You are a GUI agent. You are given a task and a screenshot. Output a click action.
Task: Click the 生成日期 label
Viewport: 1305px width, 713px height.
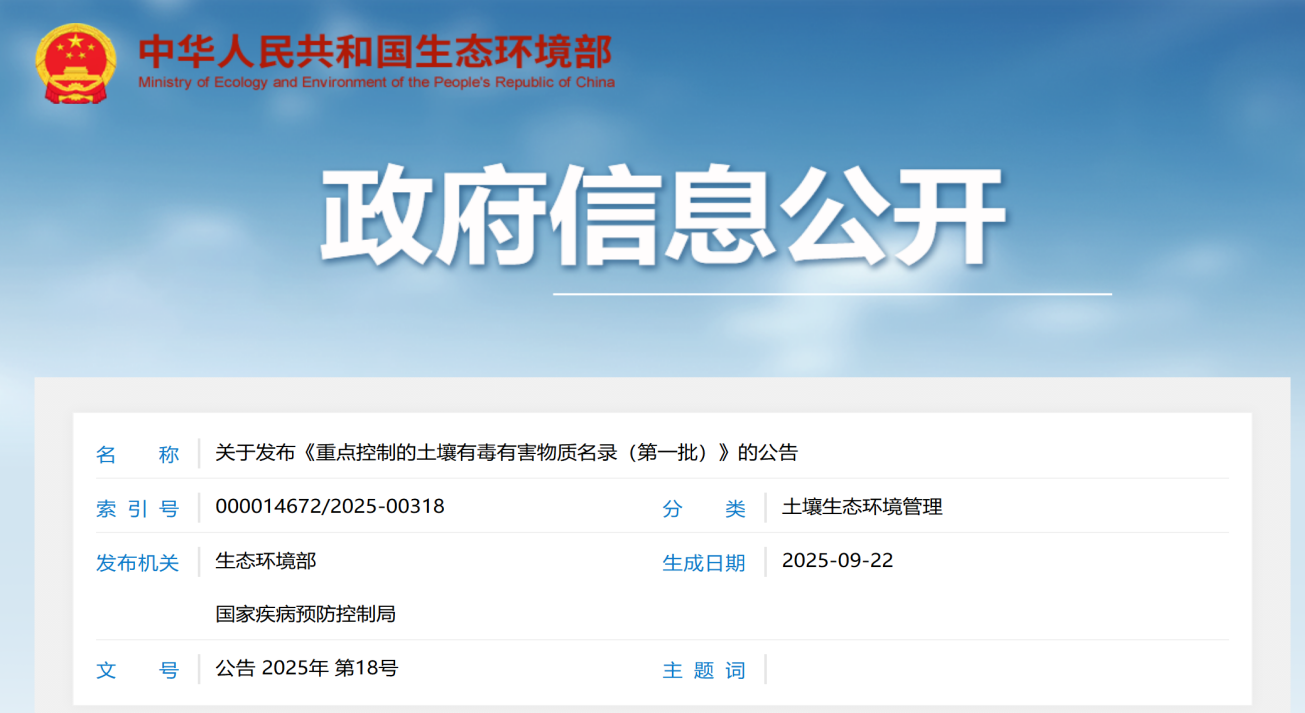click(703, 563)
